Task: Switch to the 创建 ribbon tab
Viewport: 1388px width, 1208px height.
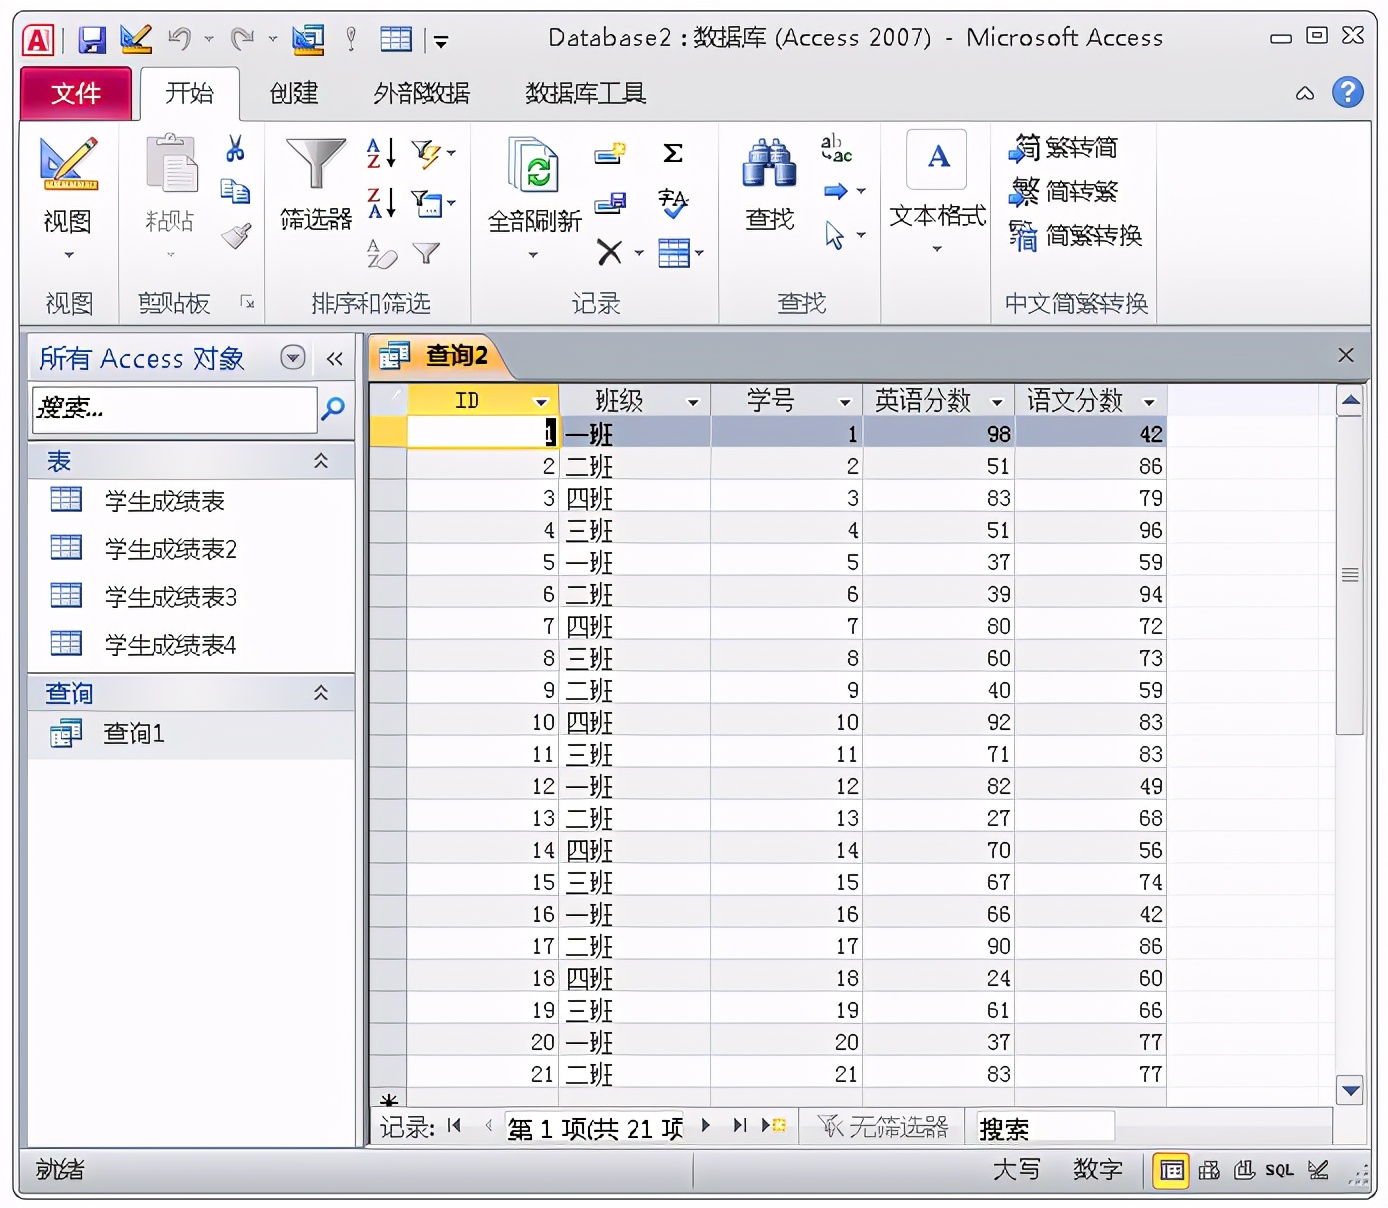Action: tap(292, 93)
